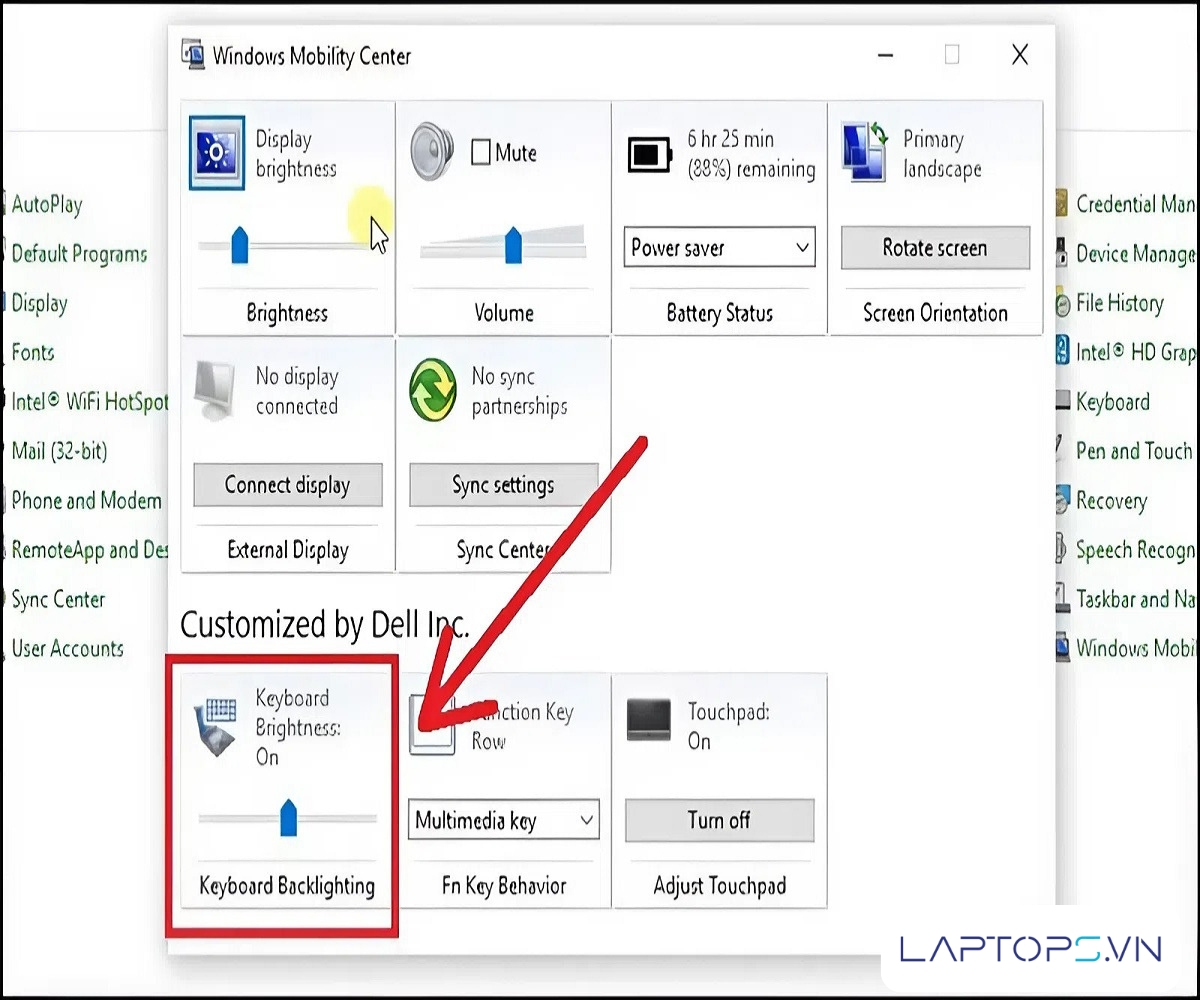Click the battery status icon

651,154
